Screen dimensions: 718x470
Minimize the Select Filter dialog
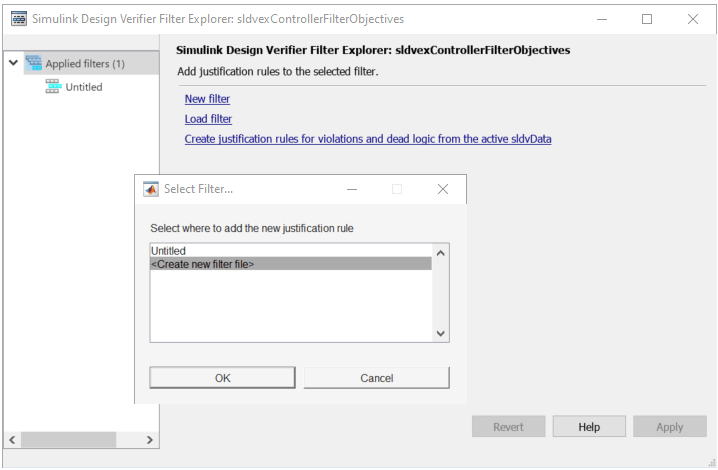coord(352,189)
